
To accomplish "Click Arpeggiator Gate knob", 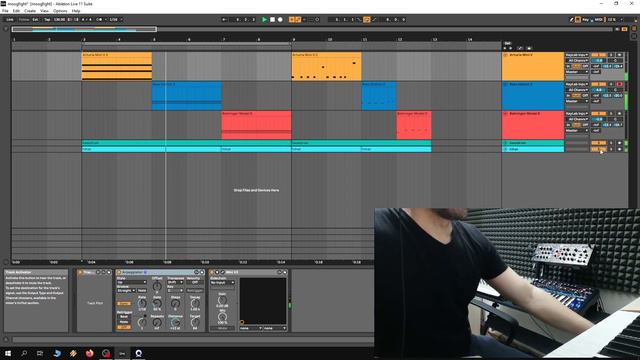I will tap(157, 303).
